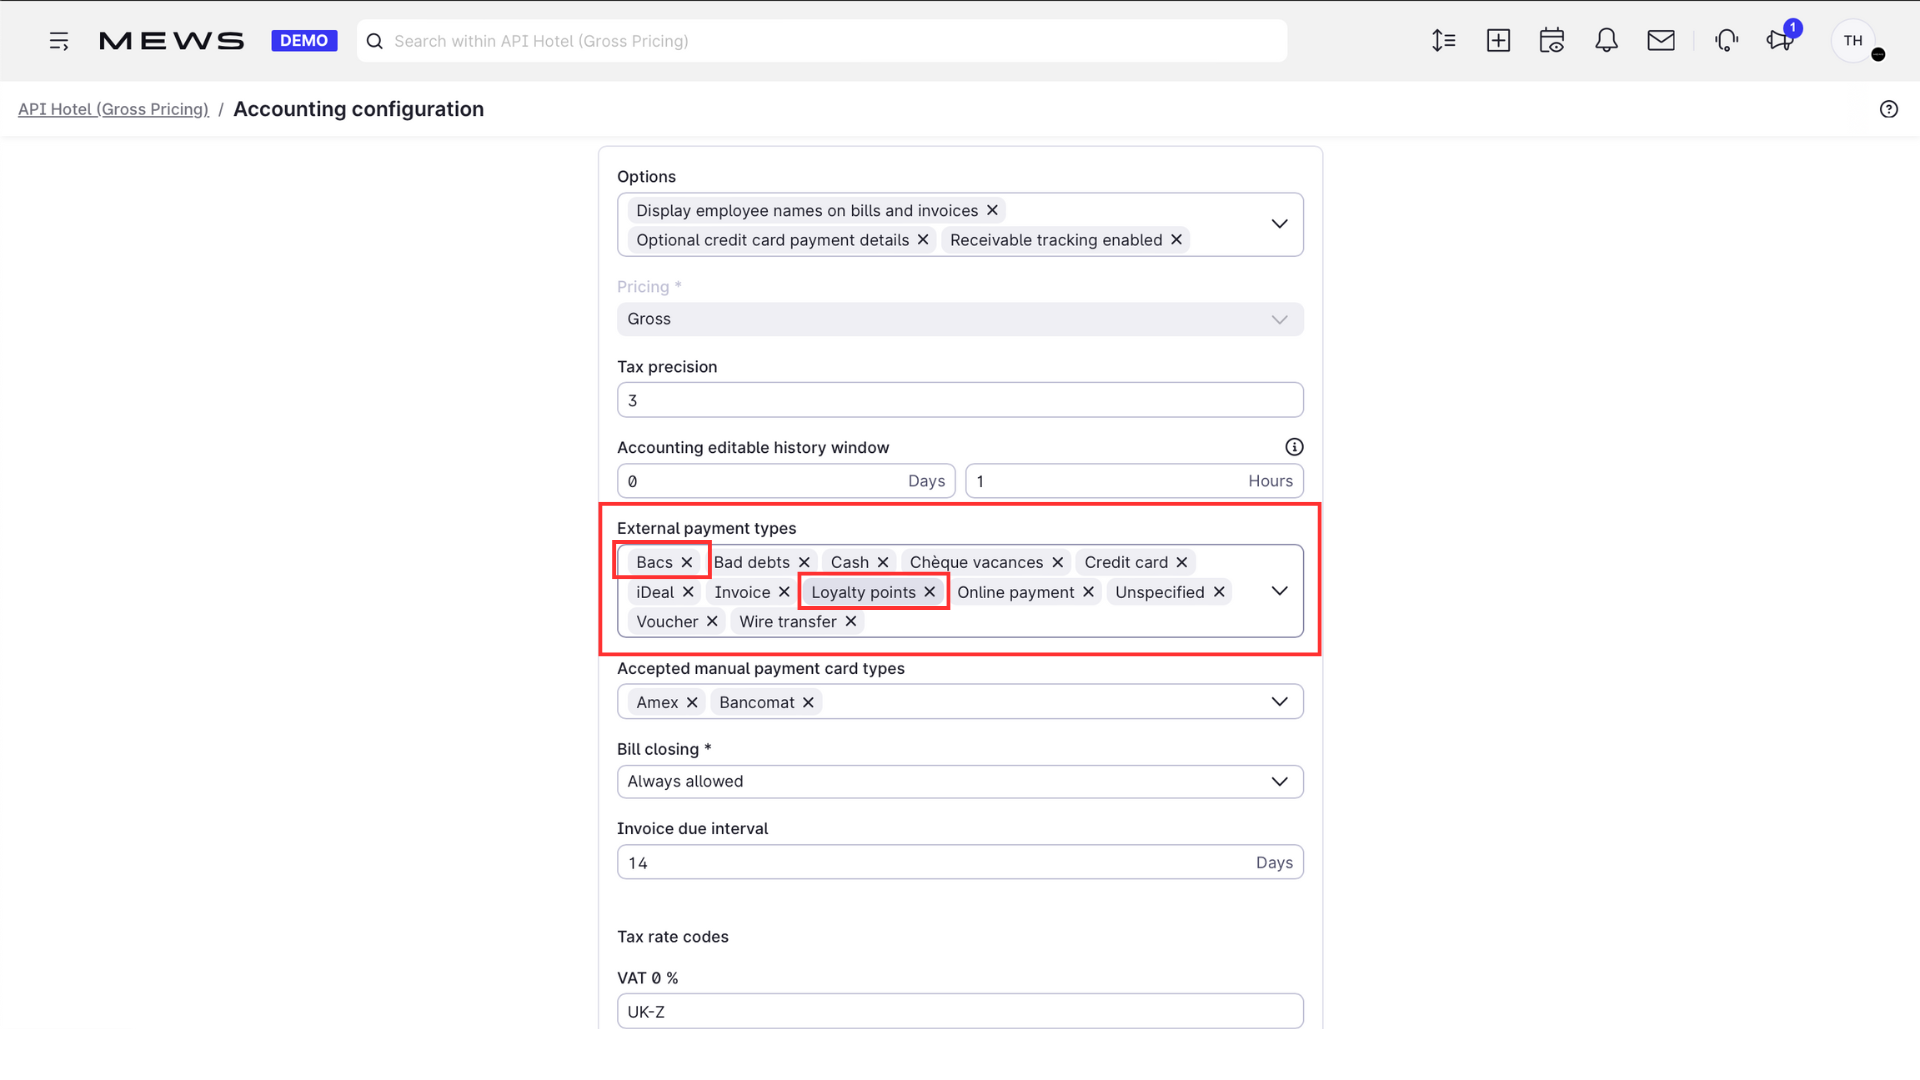
Task: Open the notifications bell
Action: (x=1606, y=41)
